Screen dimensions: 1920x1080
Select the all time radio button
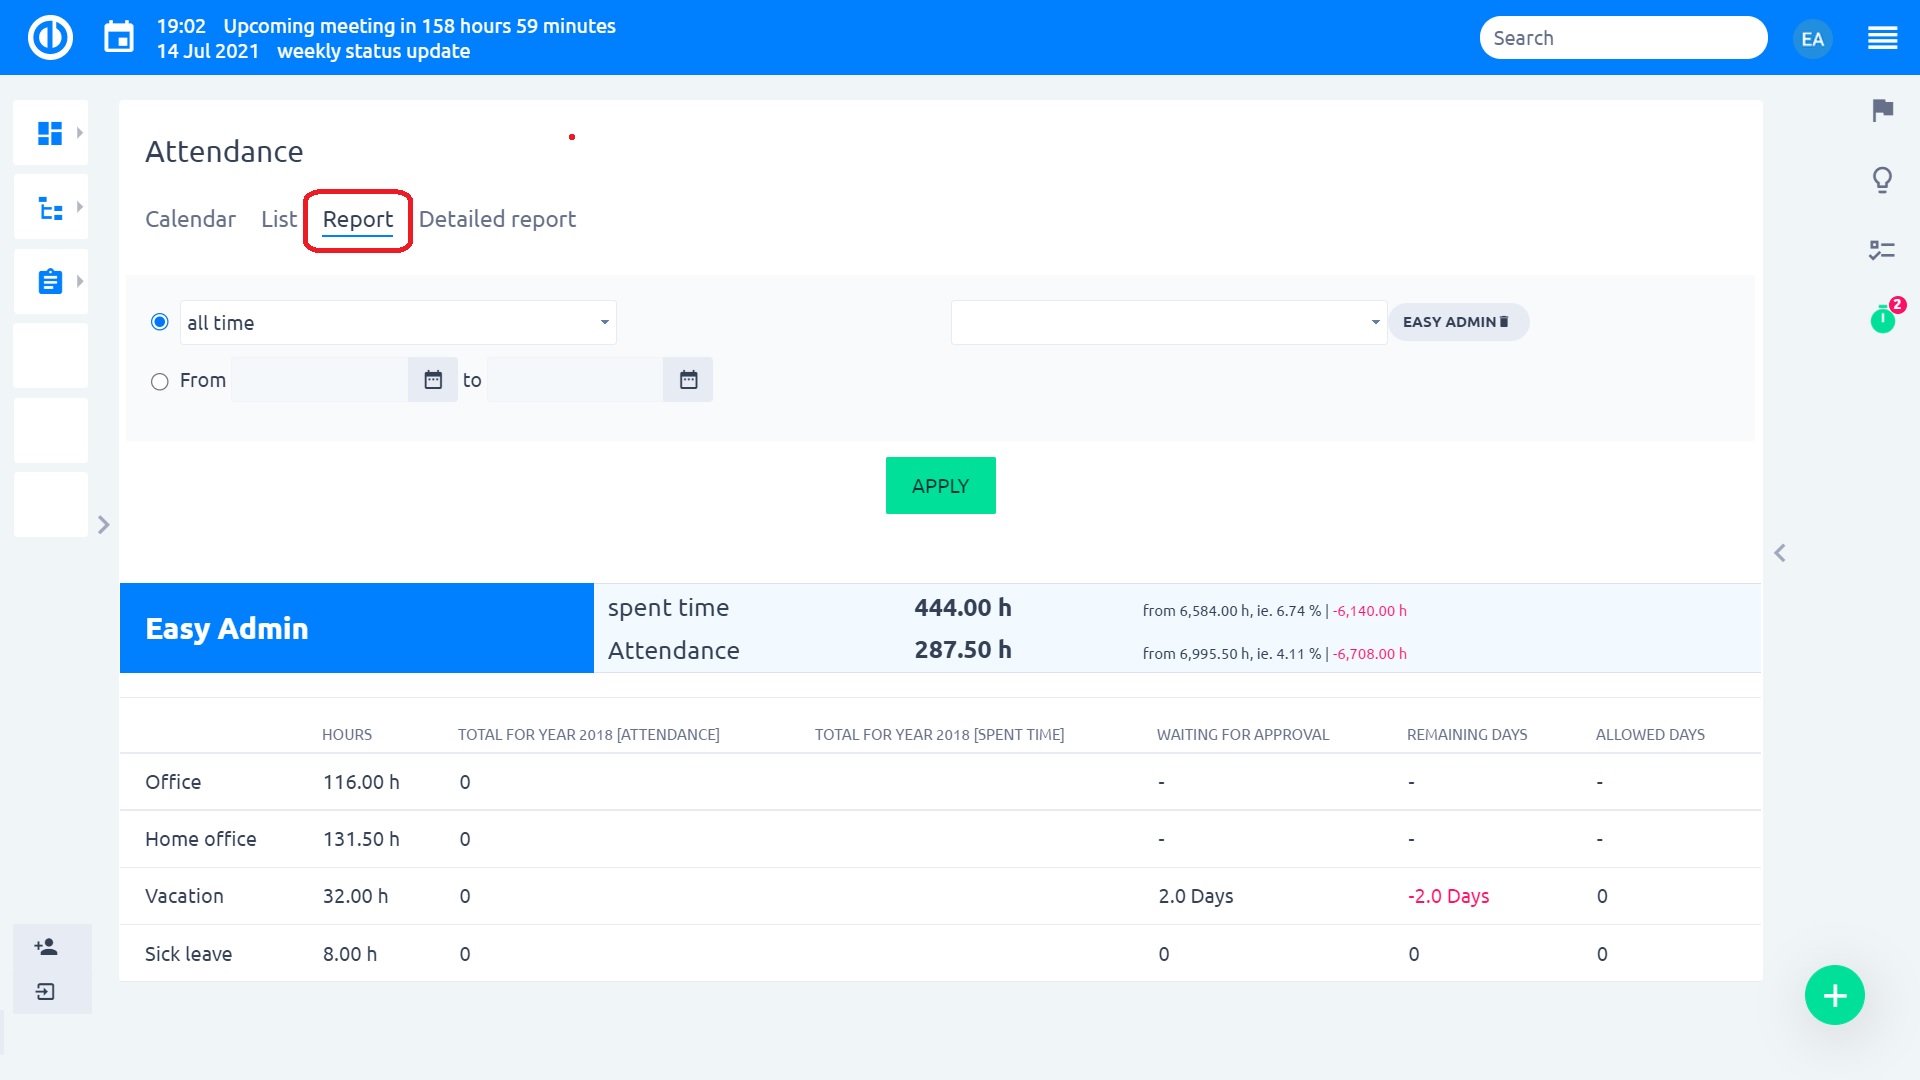[159, 322]
